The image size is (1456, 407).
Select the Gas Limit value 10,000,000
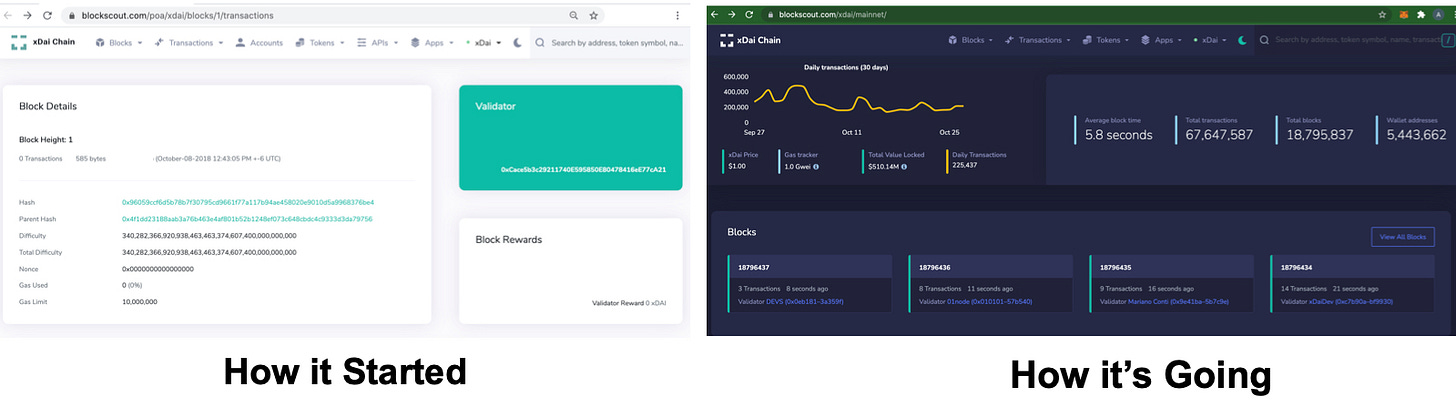[140, 301]
